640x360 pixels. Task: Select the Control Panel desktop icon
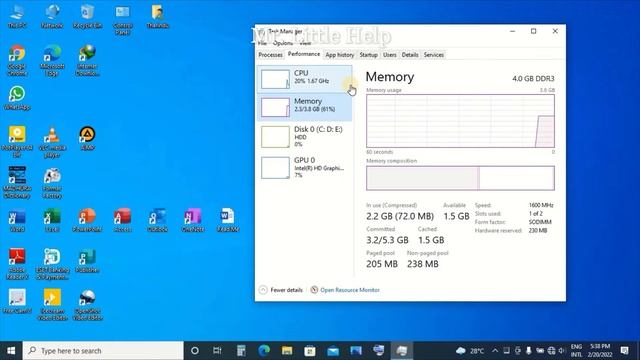[122, 20]
